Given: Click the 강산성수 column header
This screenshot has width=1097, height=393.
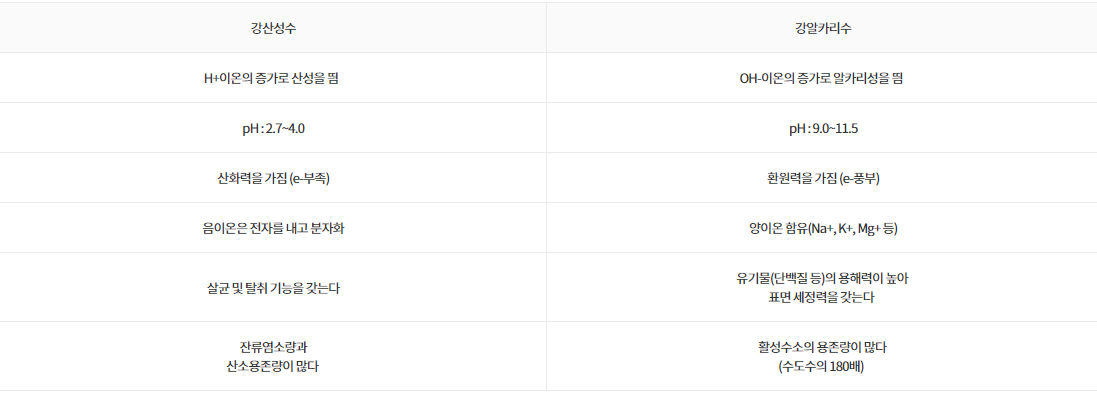Looking at the screenshot, I should tap(273, 28).
